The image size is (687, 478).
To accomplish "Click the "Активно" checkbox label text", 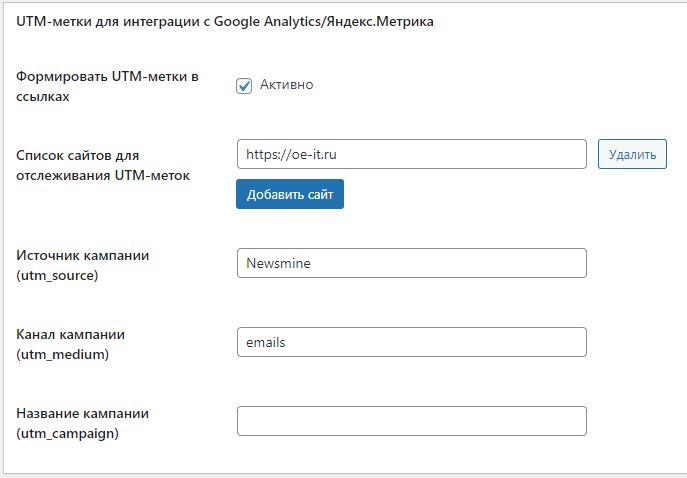I will tap(286, 85).
